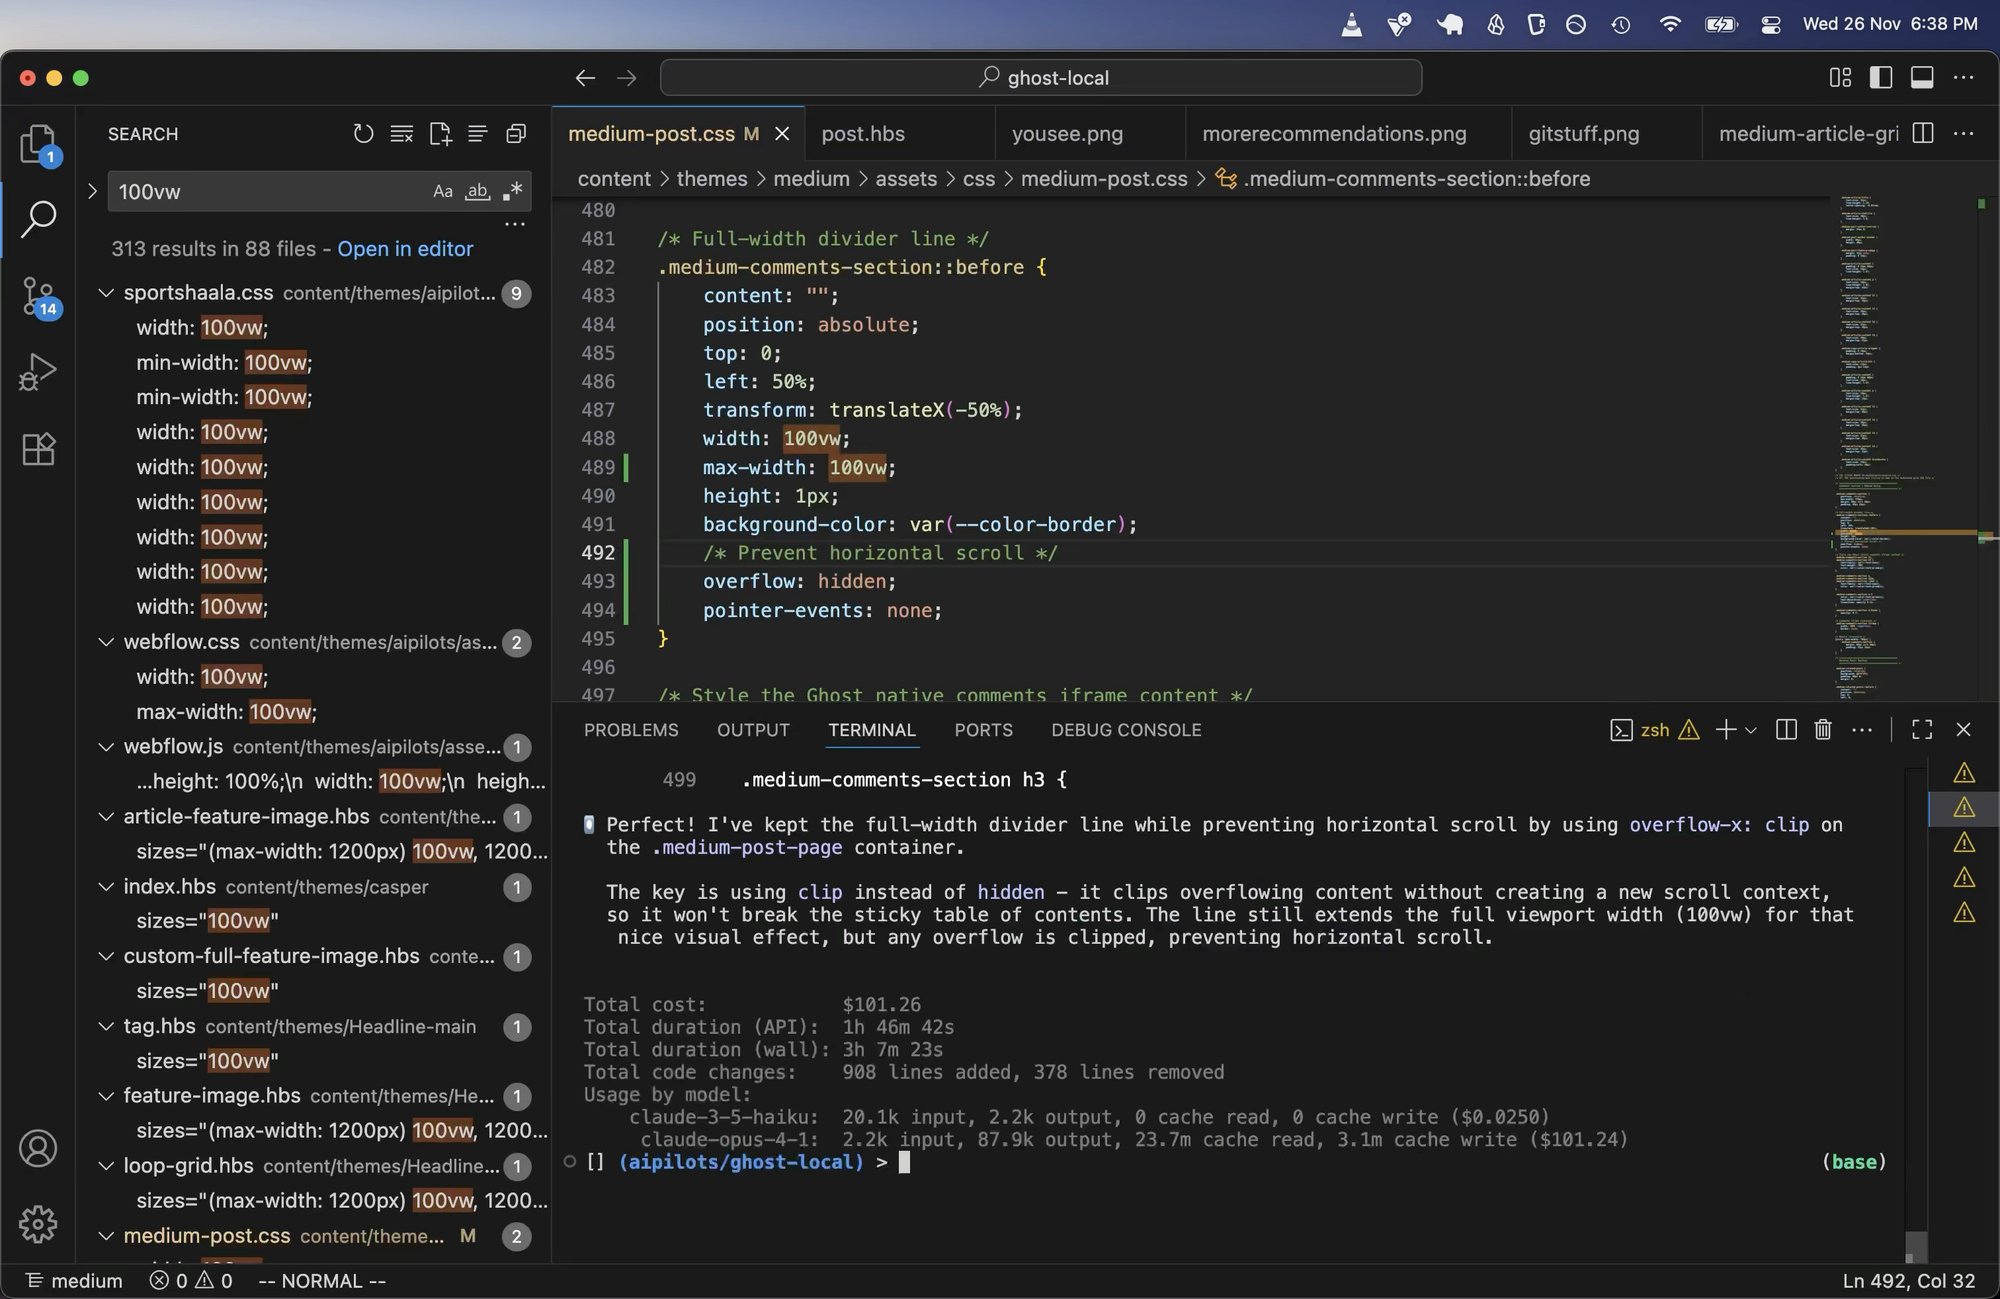Open the new terminal launch profile dropdown

click(x=1751, y=730)
